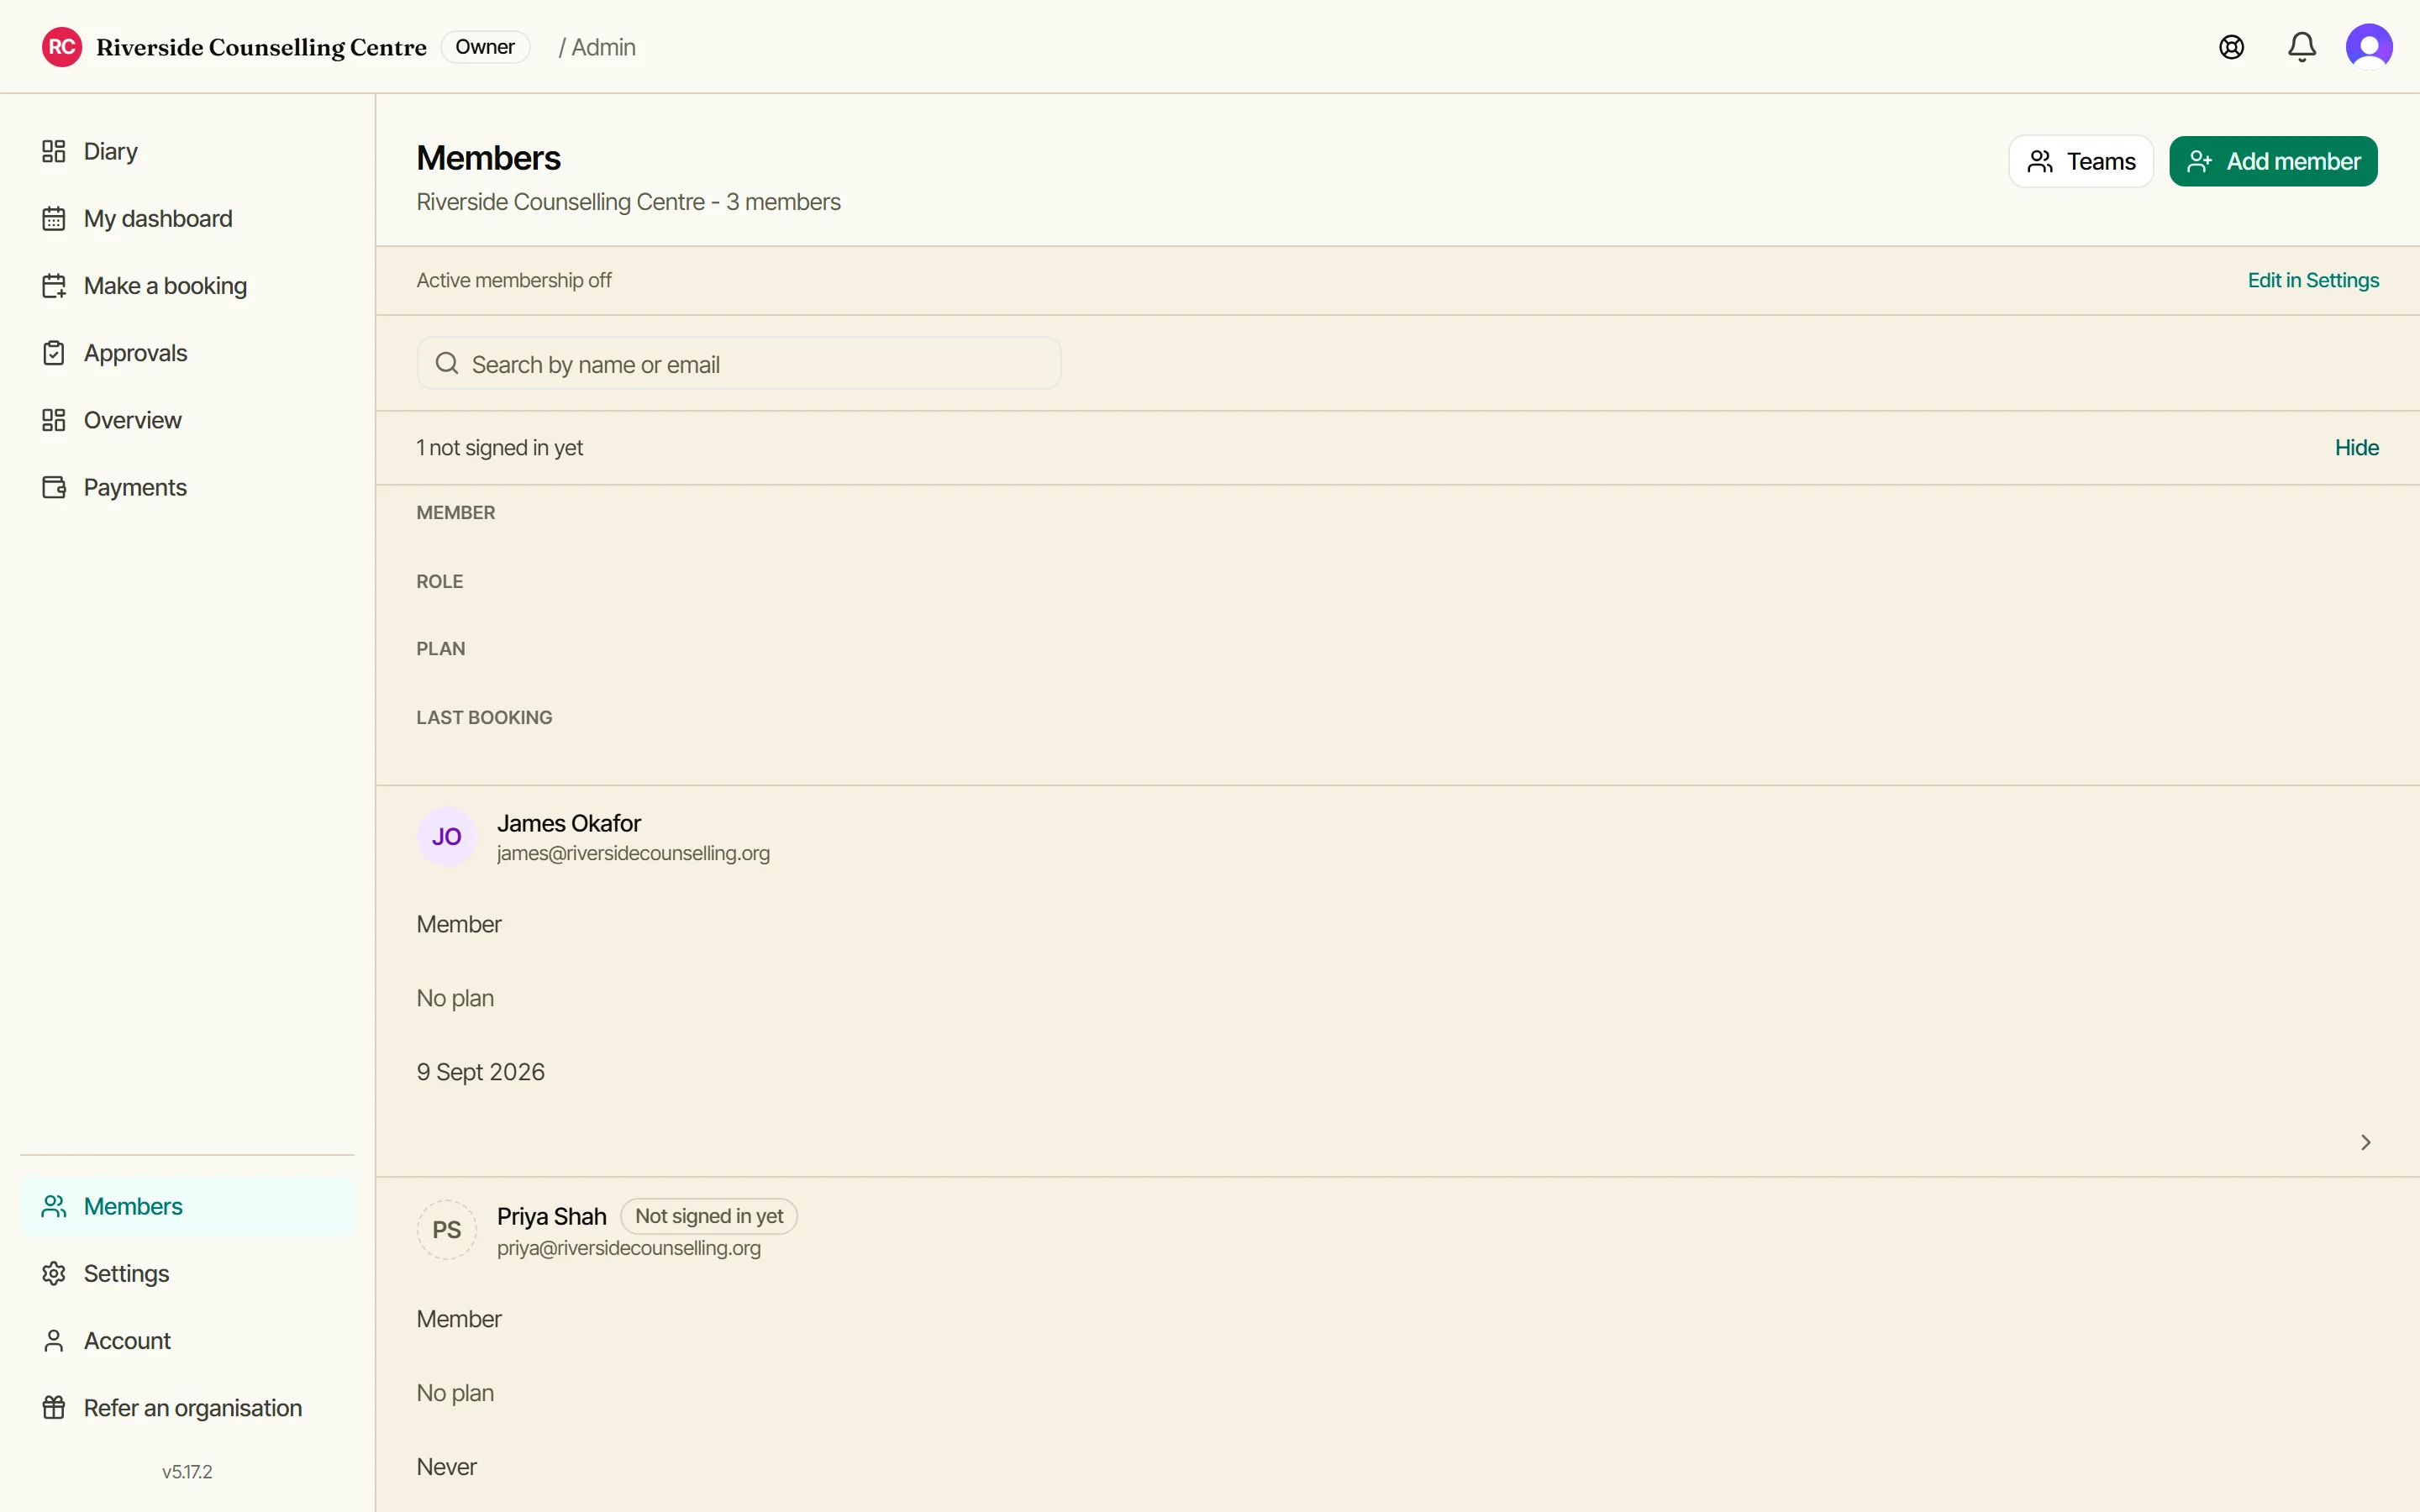Open the notifications bell
This screenshot has height=1512, width=2420.
2302,47
